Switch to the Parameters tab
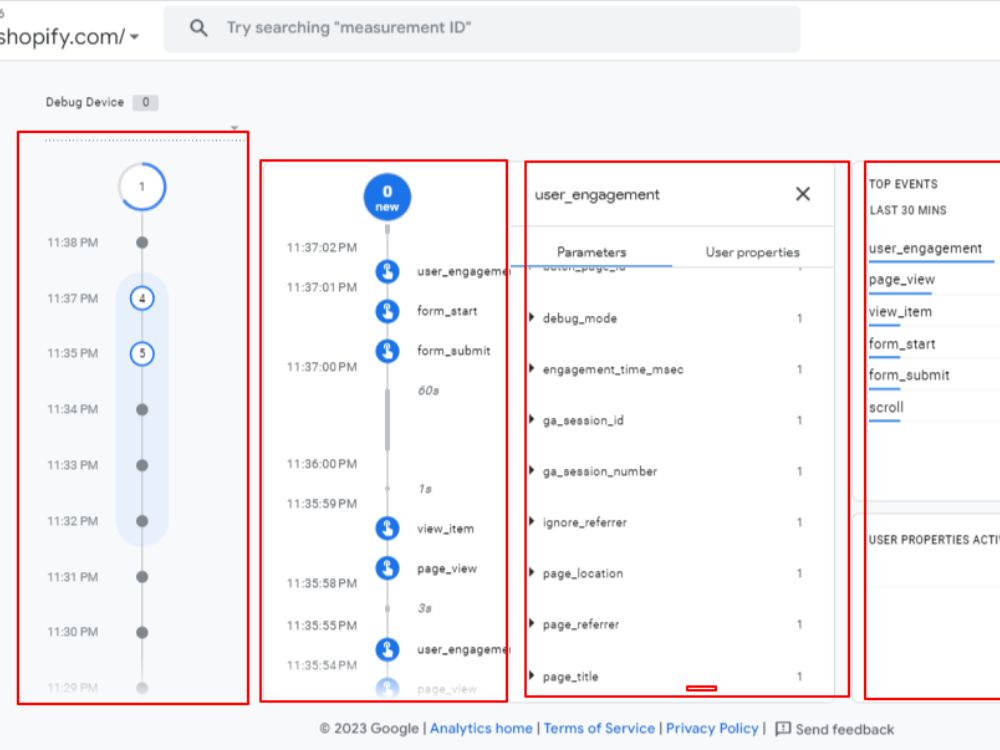1000x750 pixels. [591, 253]
